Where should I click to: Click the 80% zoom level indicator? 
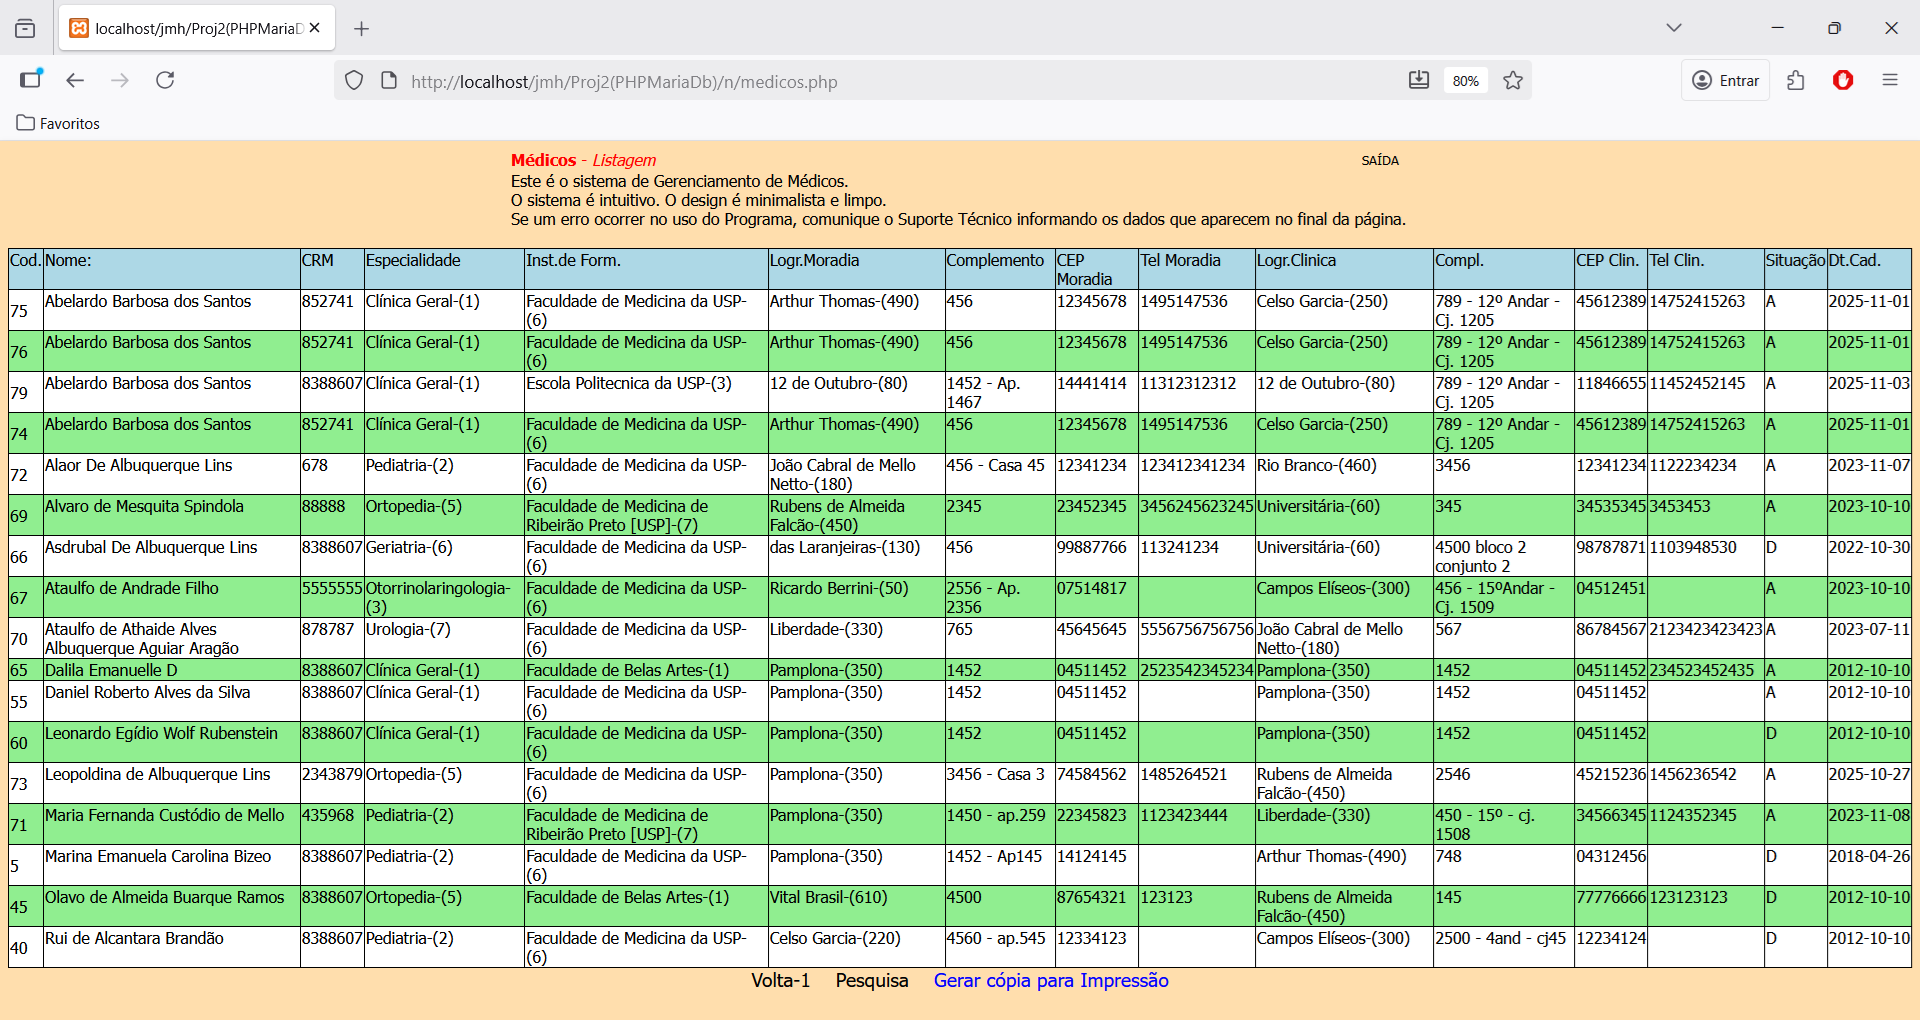1466,81
